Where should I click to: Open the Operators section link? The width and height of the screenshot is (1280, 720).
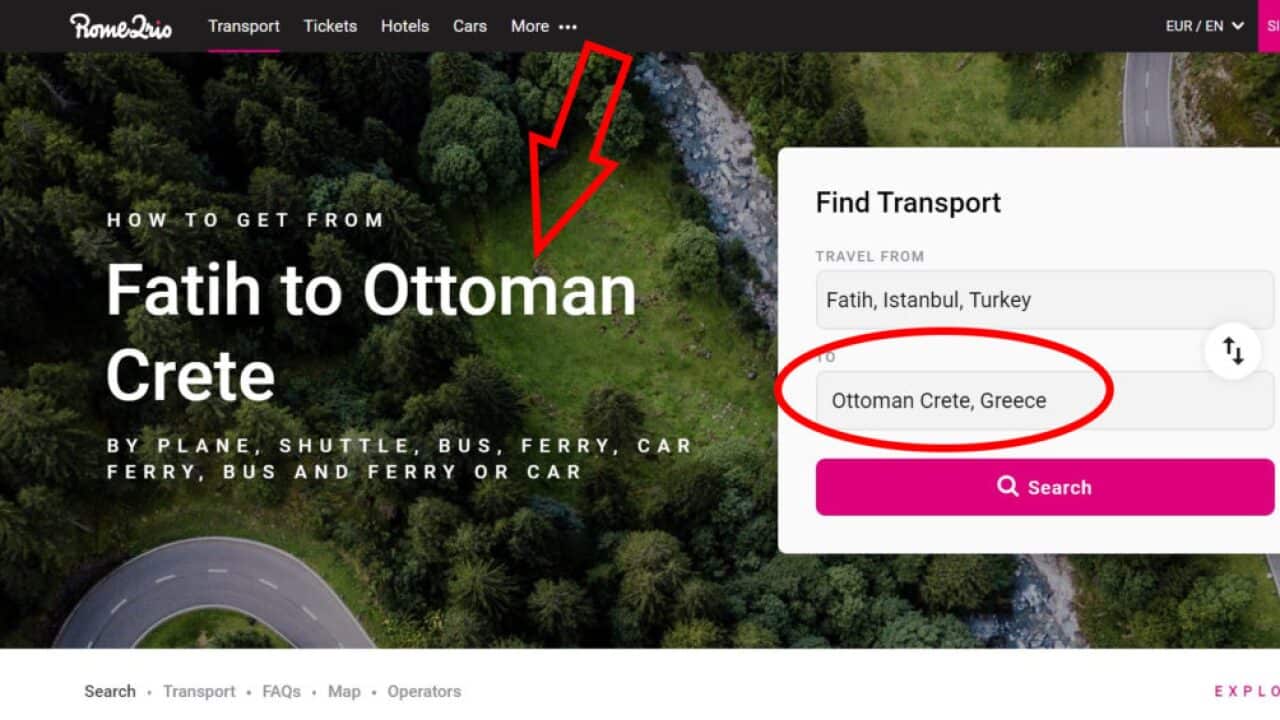[x=424, y=691]
